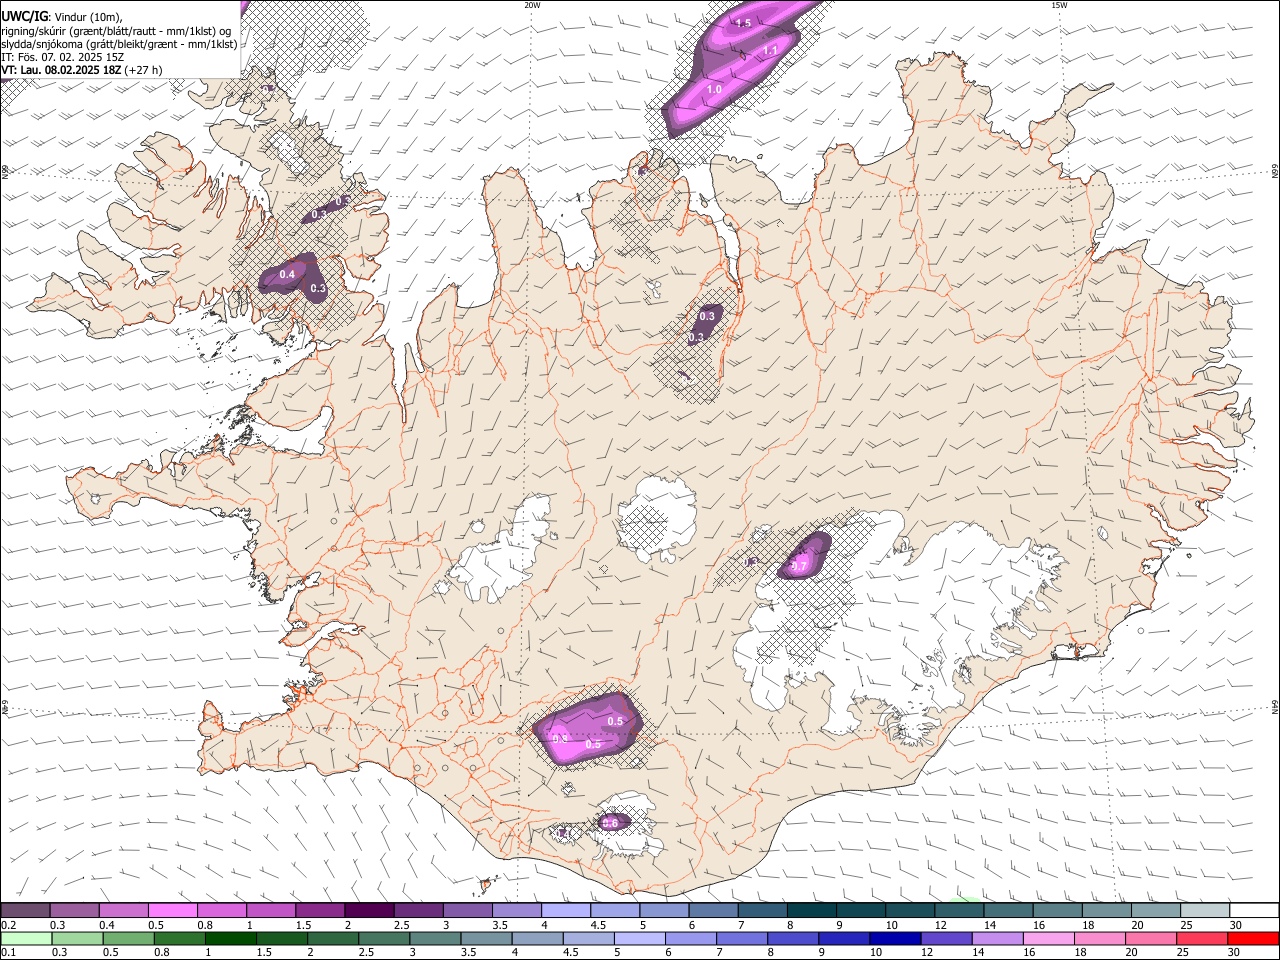
Task: Click the 20W longitude label
Action: [532, 5]
